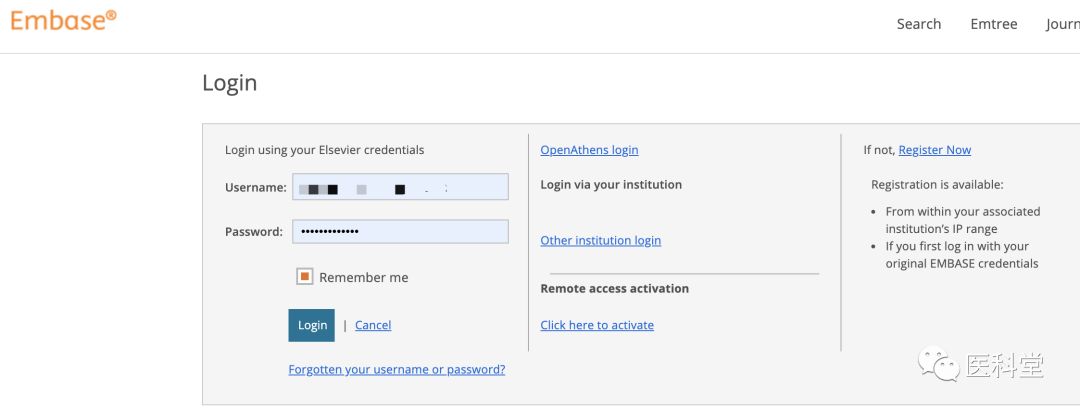Toggle the Remember me checkbox

(x=305, y=277)
